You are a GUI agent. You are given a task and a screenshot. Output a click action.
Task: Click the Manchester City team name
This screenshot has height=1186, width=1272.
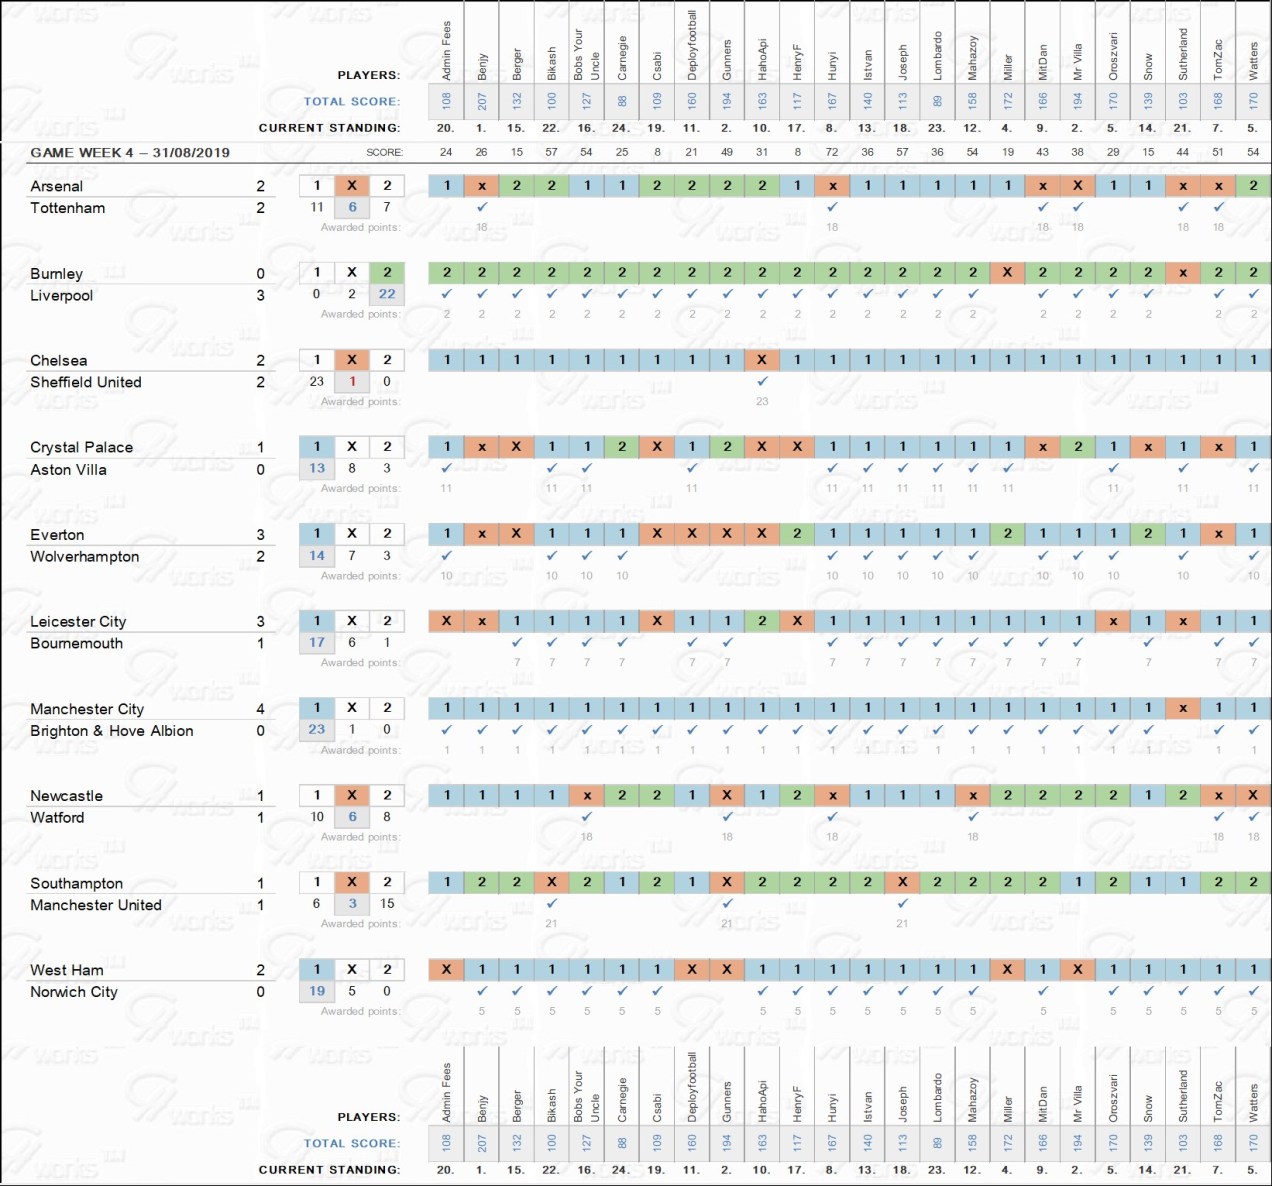click(87, 709)
